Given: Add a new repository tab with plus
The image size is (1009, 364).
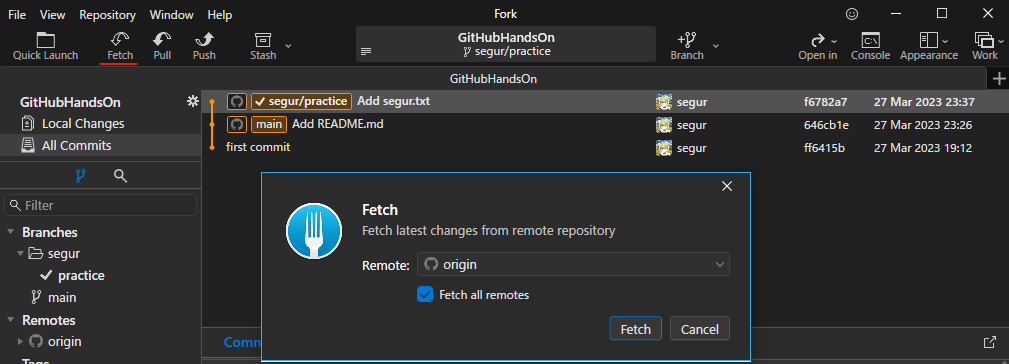Looking at the screenshot, I should (x=999, y=79).
